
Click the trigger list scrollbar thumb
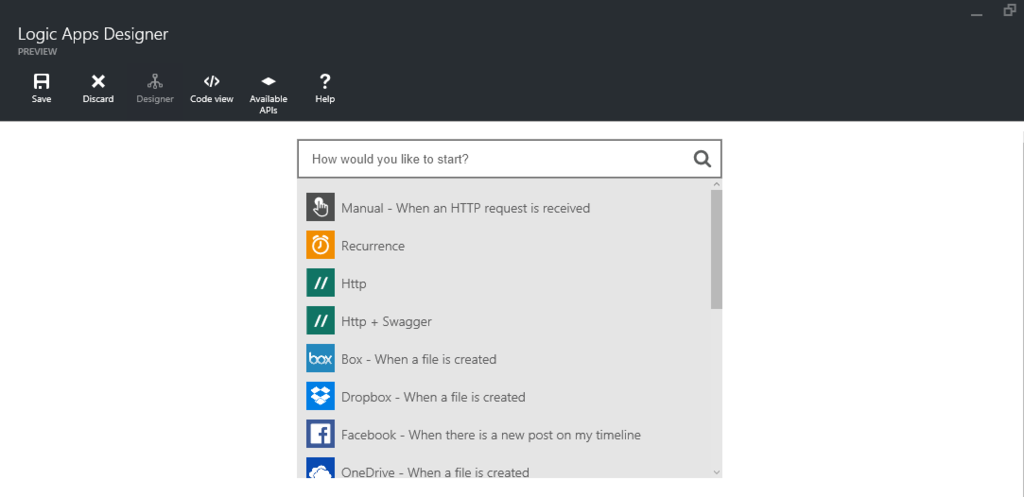(x=716, y=249)
